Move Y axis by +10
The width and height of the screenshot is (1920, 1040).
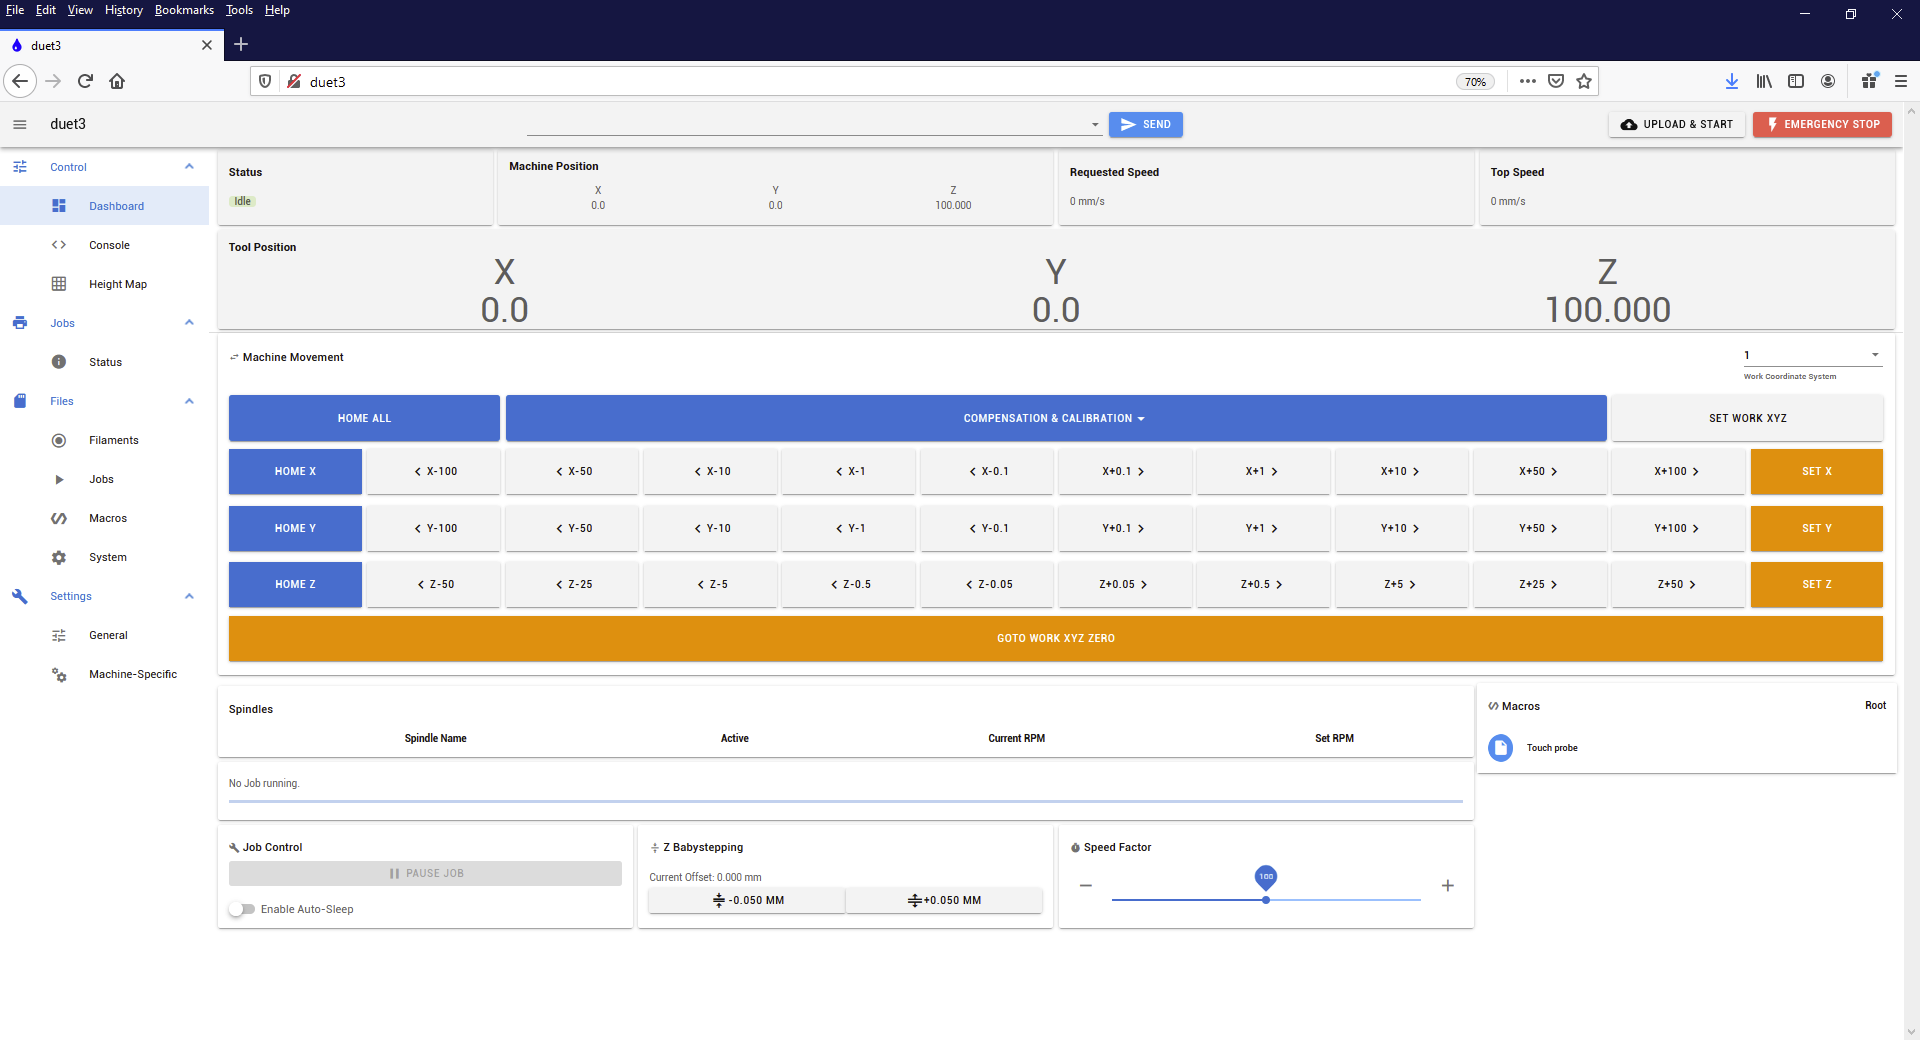(1401, 528)
